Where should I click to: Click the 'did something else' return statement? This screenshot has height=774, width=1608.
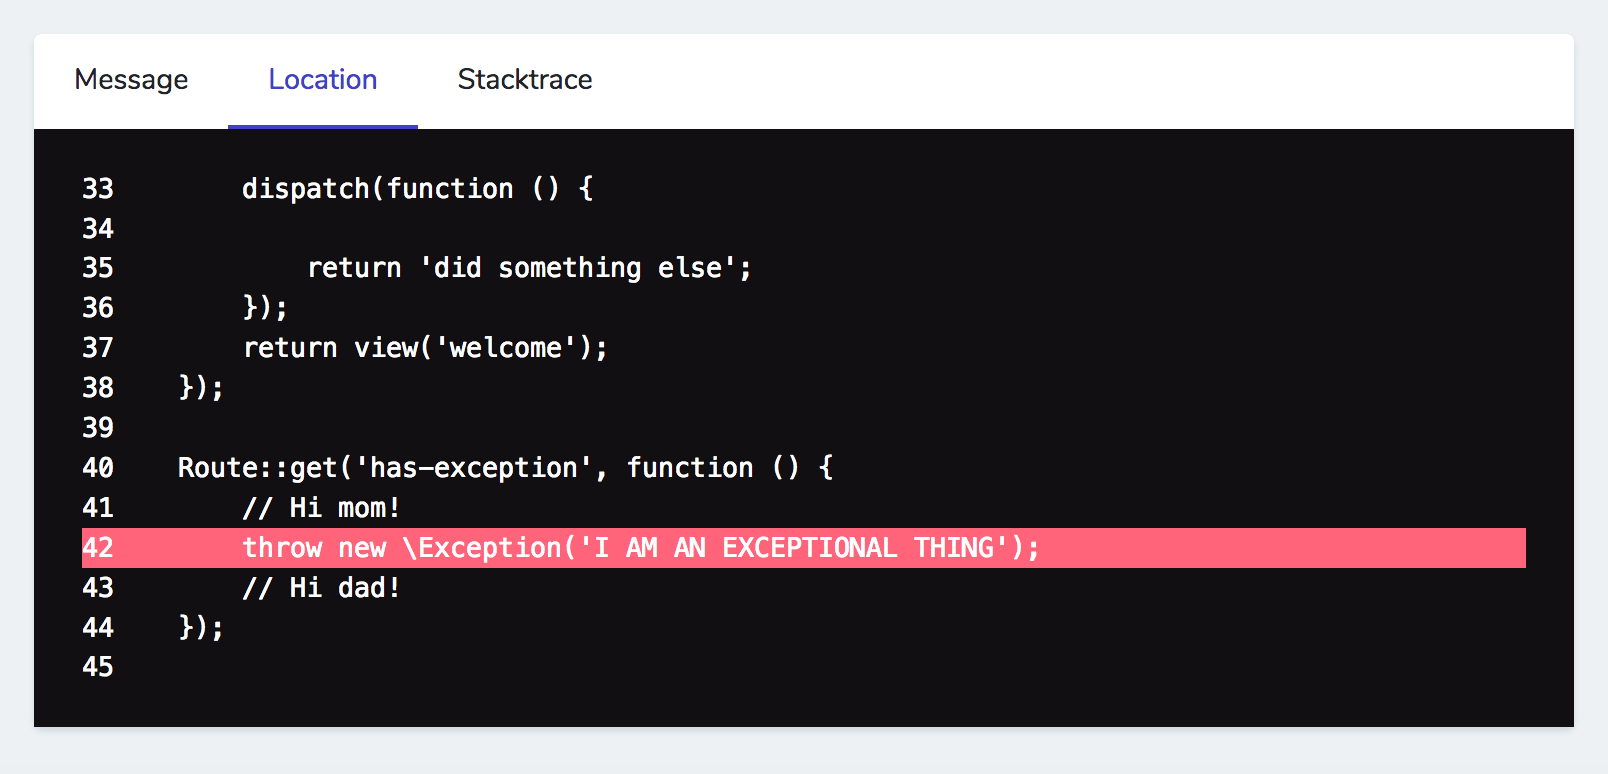click(x=529, y=268)
